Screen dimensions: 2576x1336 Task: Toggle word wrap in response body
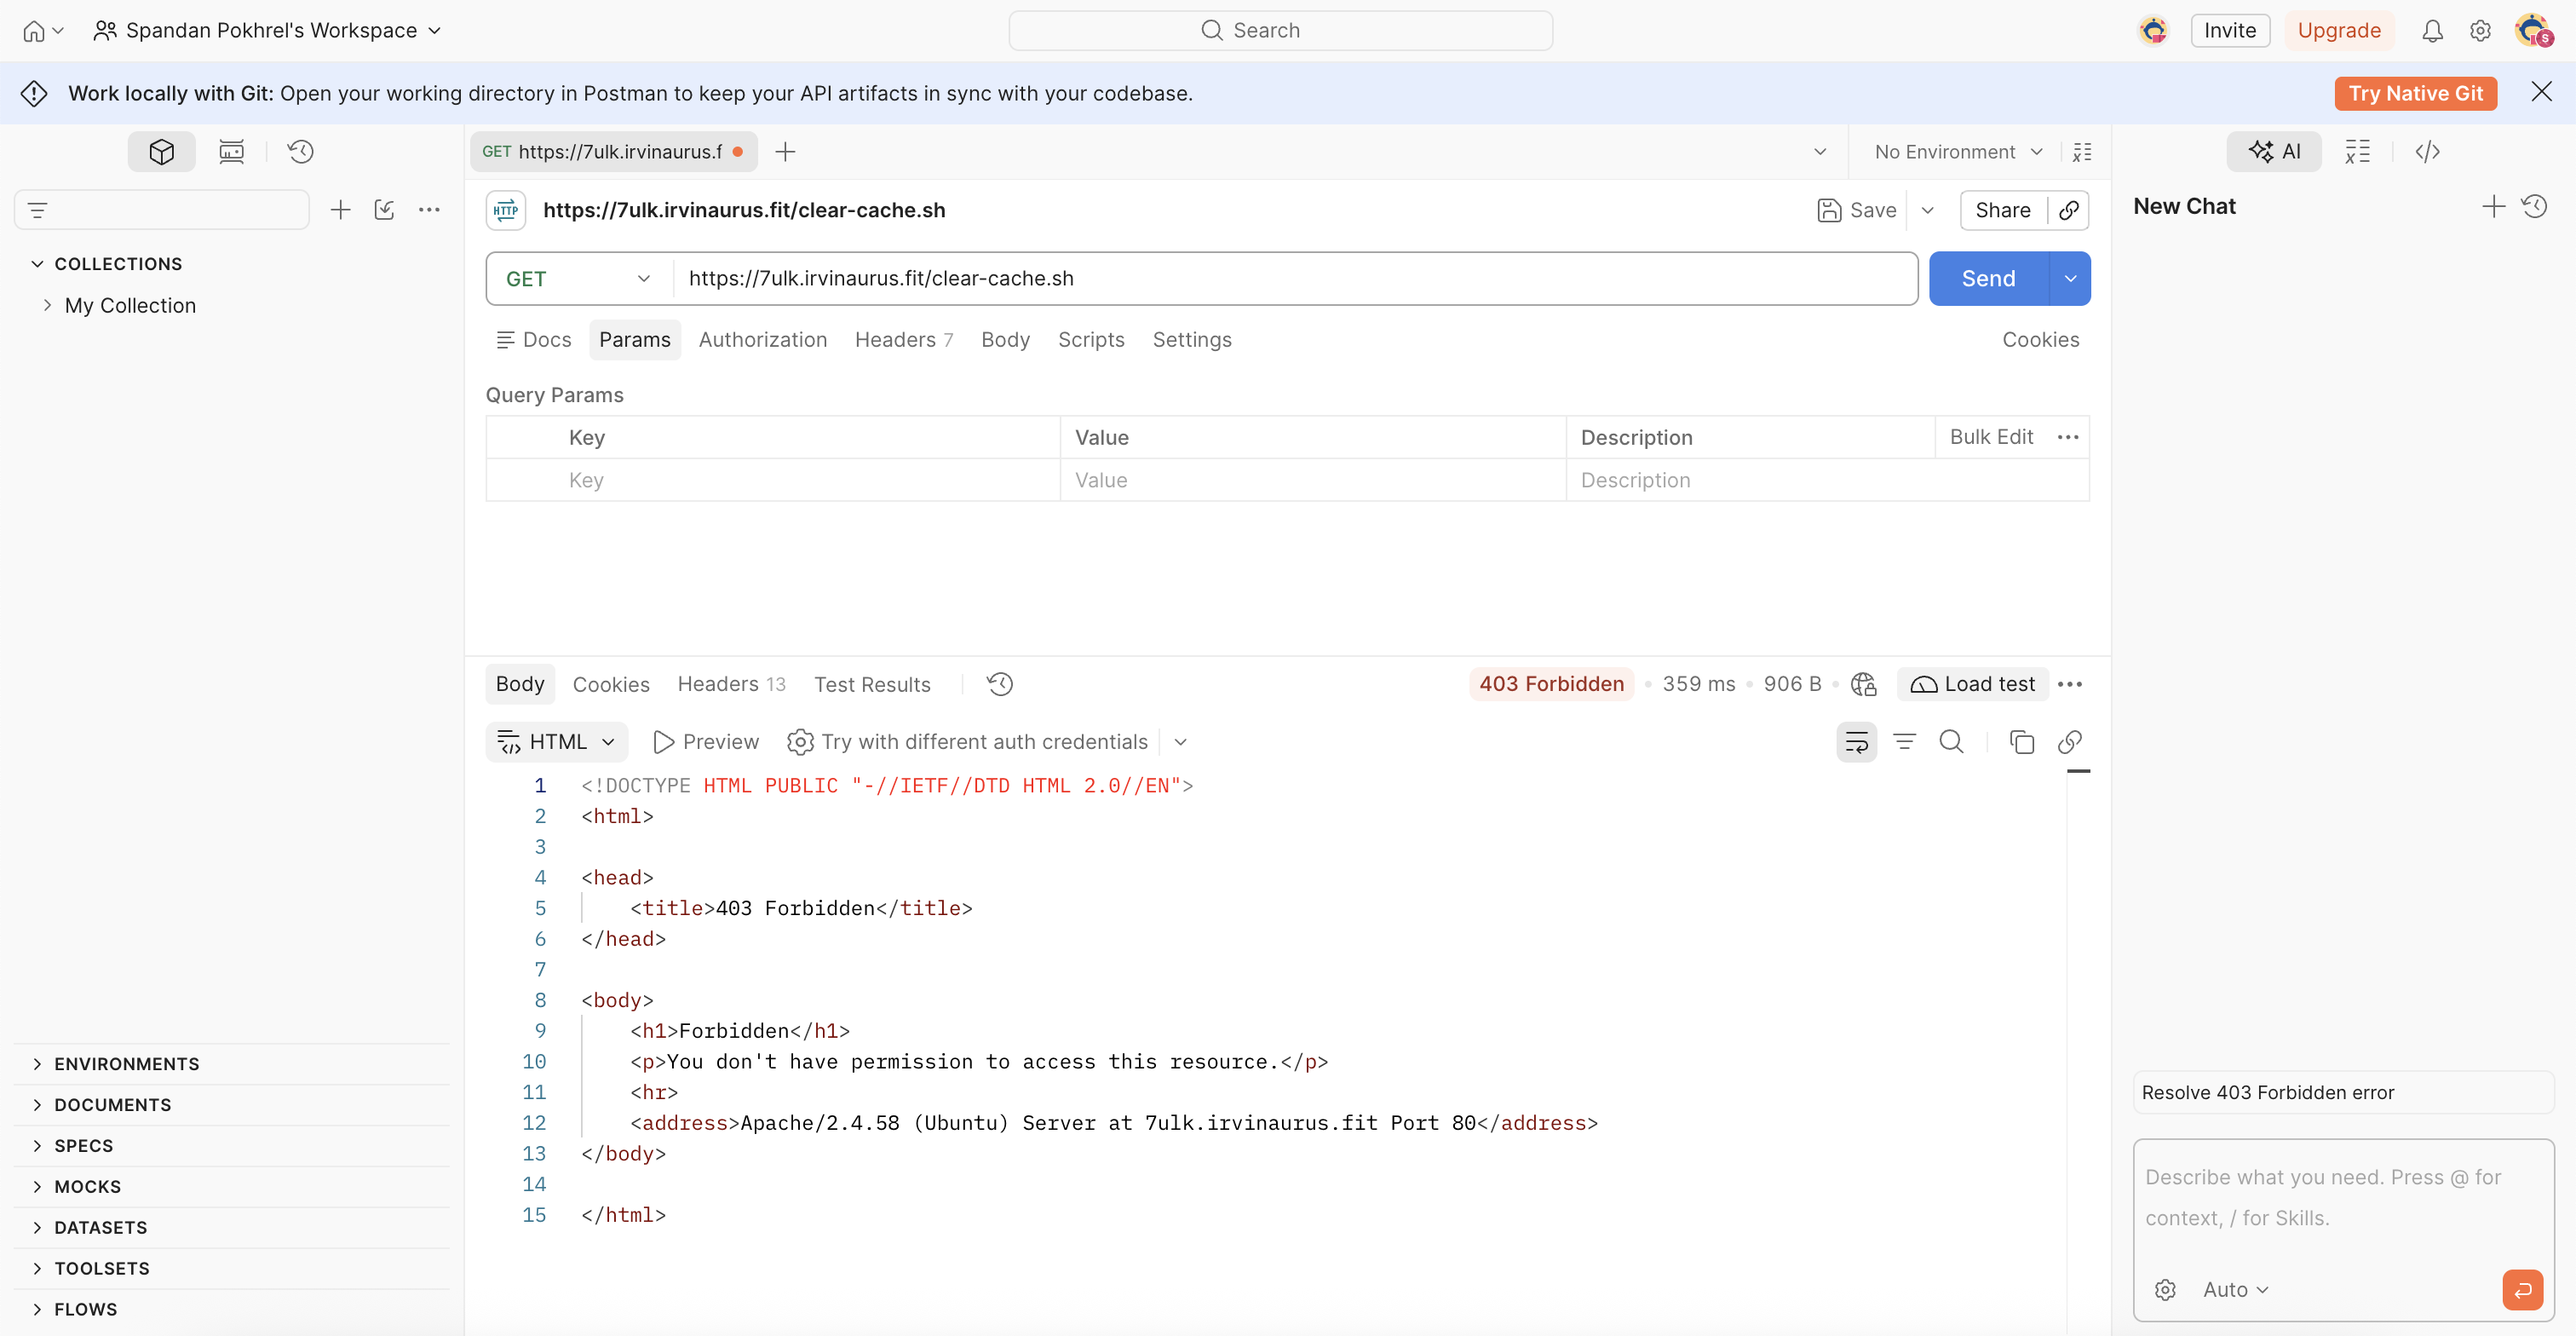click(x=1856, y=742)
